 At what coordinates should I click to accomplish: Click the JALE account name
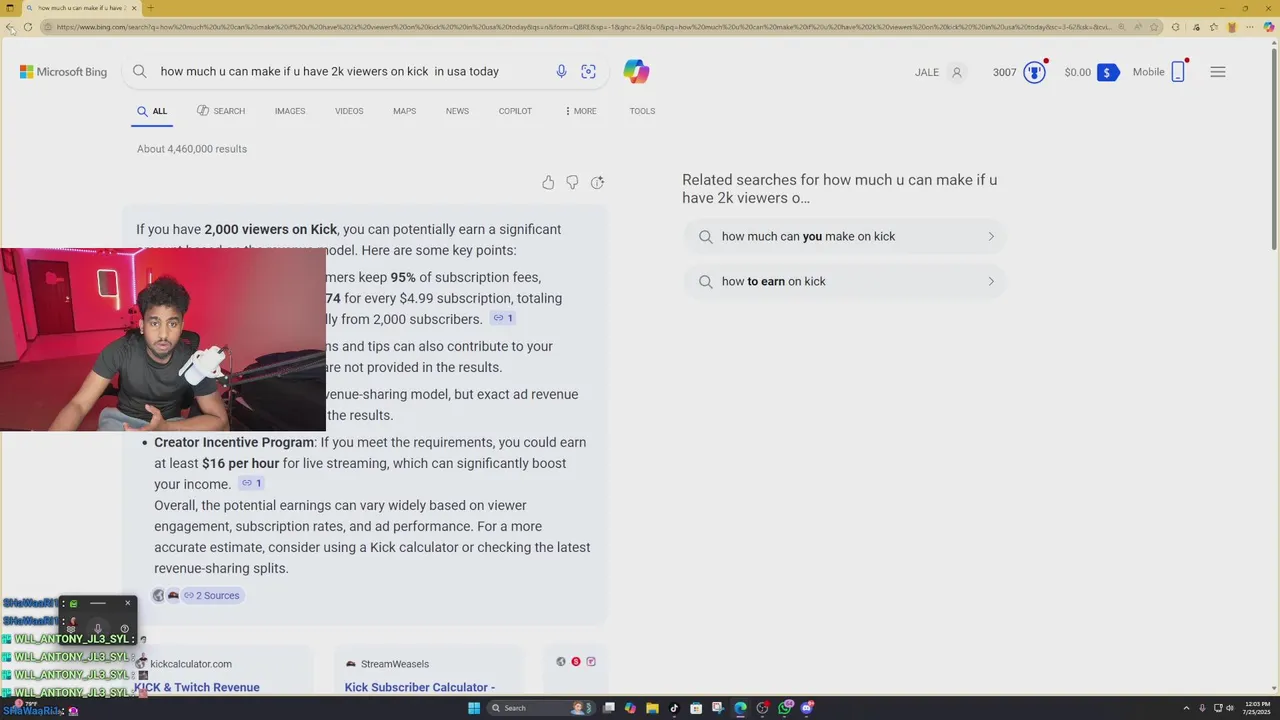pos(927,72)
